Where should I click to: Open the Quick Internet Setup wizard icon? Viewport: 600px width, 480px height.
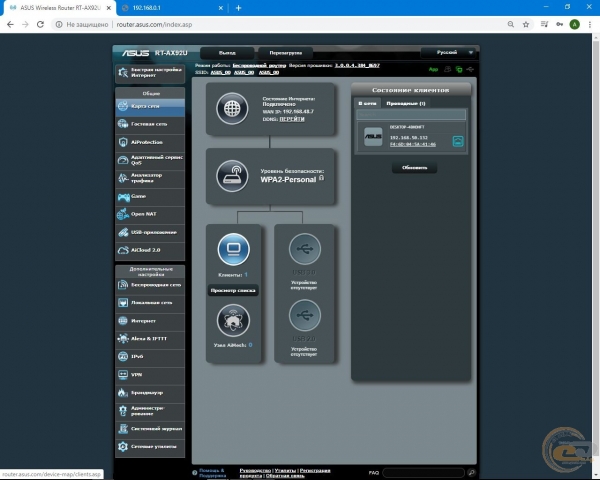coord(123,72)
